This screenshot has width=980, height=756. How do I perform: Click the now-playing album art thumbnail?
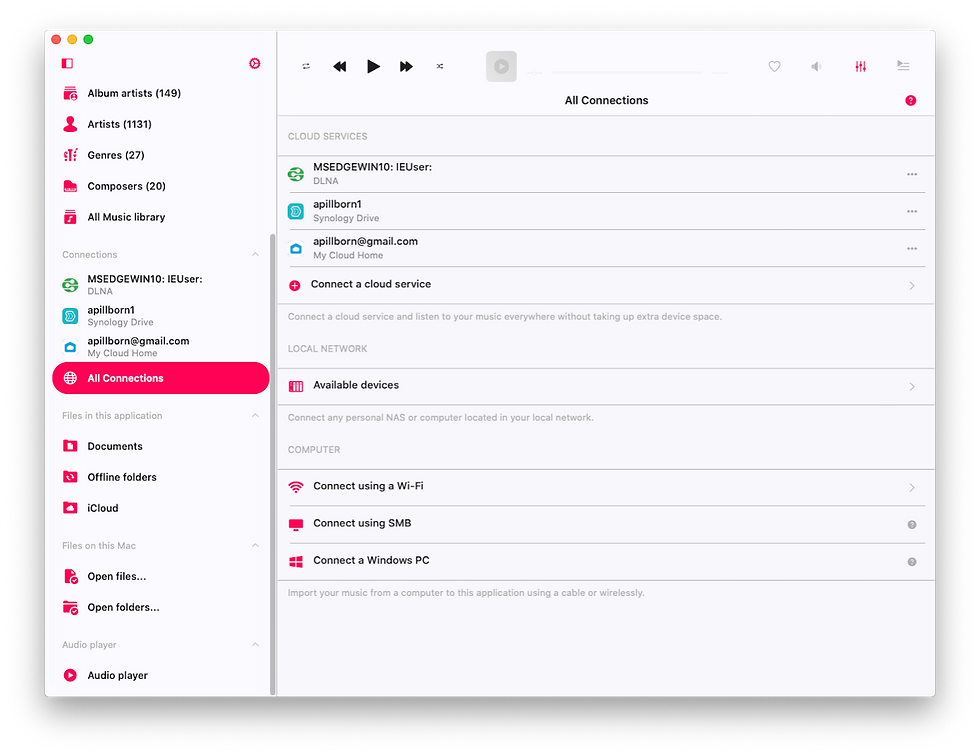pyautogui.click(x=501, y=66)
